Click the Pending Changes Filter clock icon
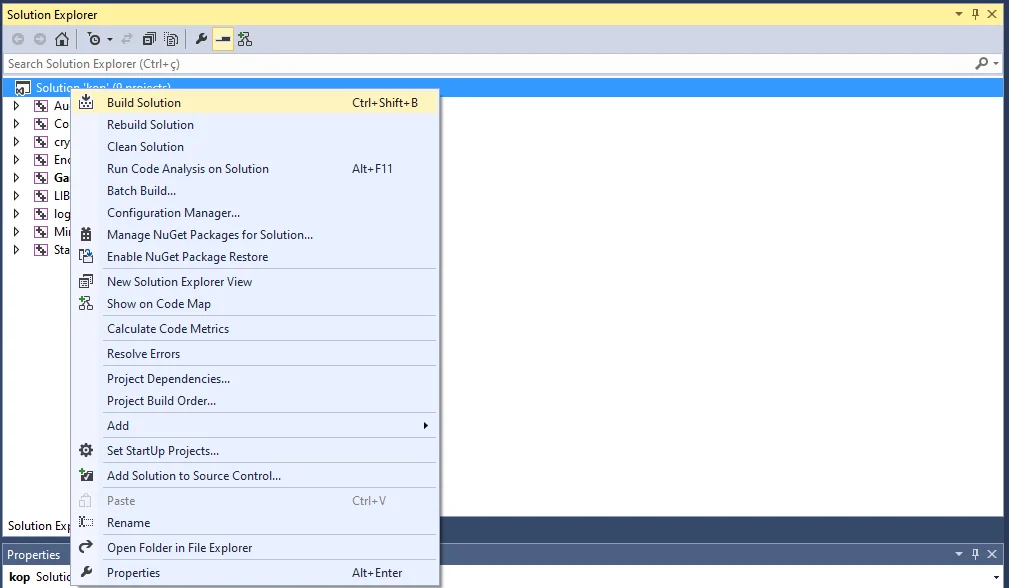Image resolution: width=1009 pixels, height=588 pixels. (94, 39)
